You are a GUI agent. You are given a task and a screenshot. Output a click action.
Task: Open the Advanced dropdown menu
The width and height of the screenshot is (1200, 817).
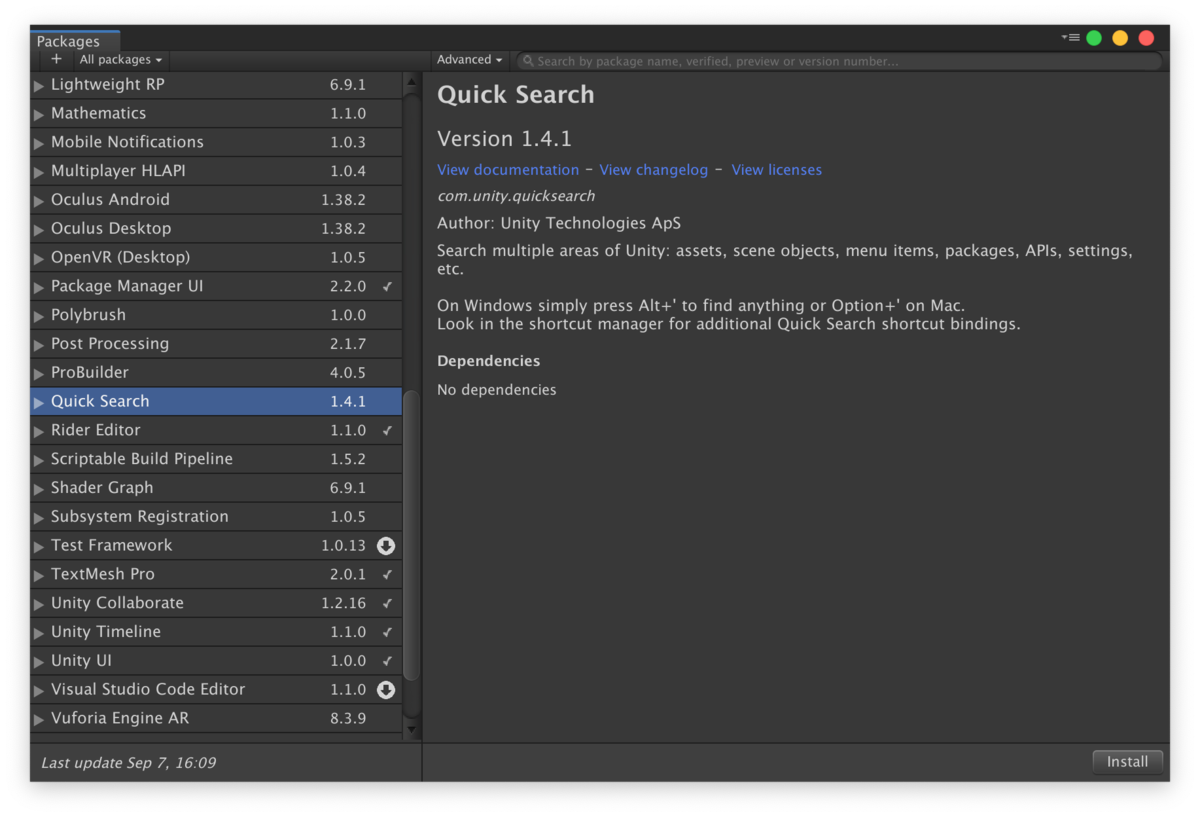click(x=469, y=60)
